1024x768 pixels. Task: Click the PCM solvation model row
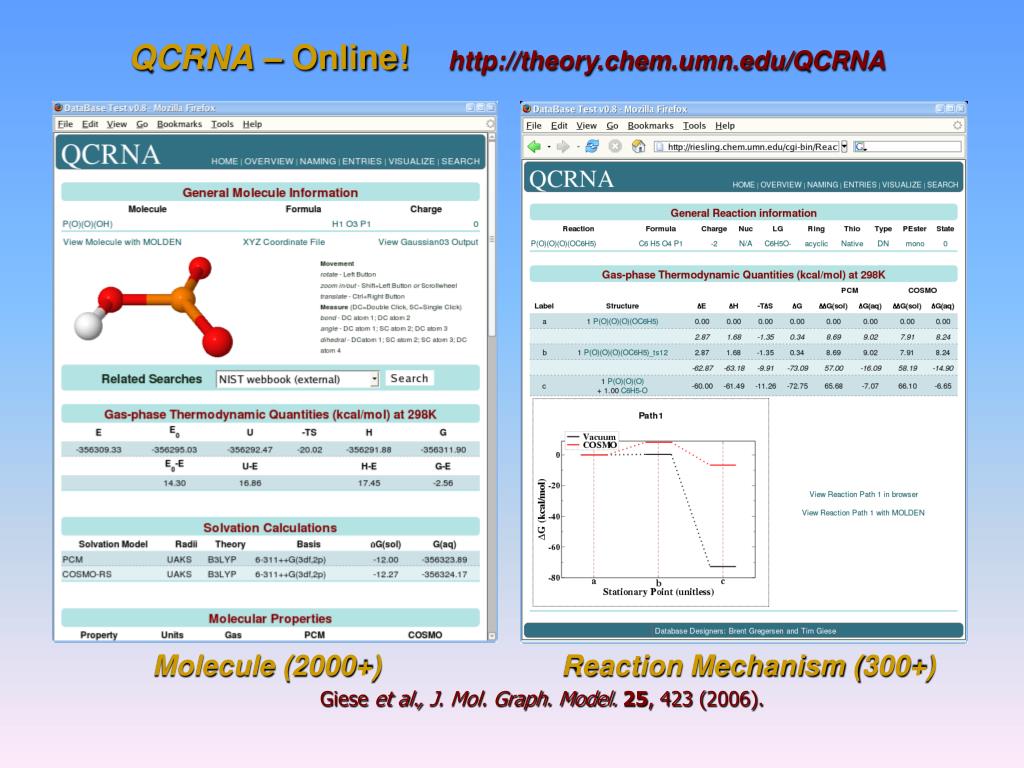270,560
